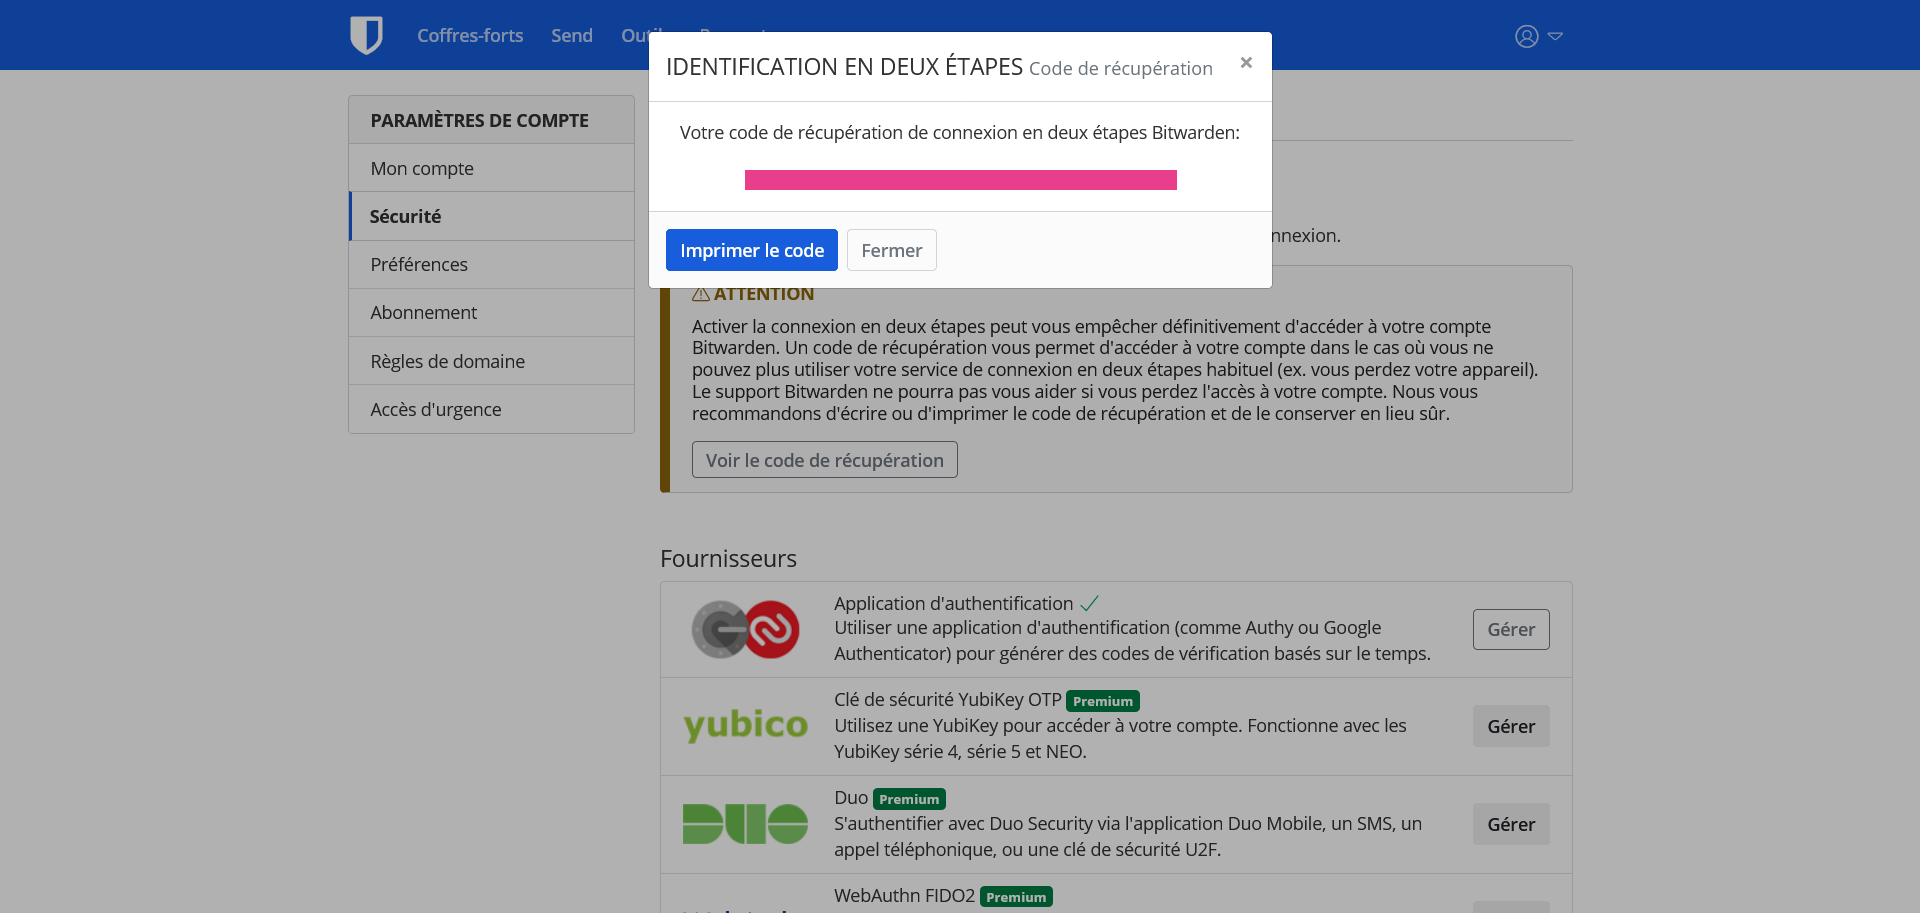
Task: Open Coffres-forts in the top navigation
Action: point(470,36)
